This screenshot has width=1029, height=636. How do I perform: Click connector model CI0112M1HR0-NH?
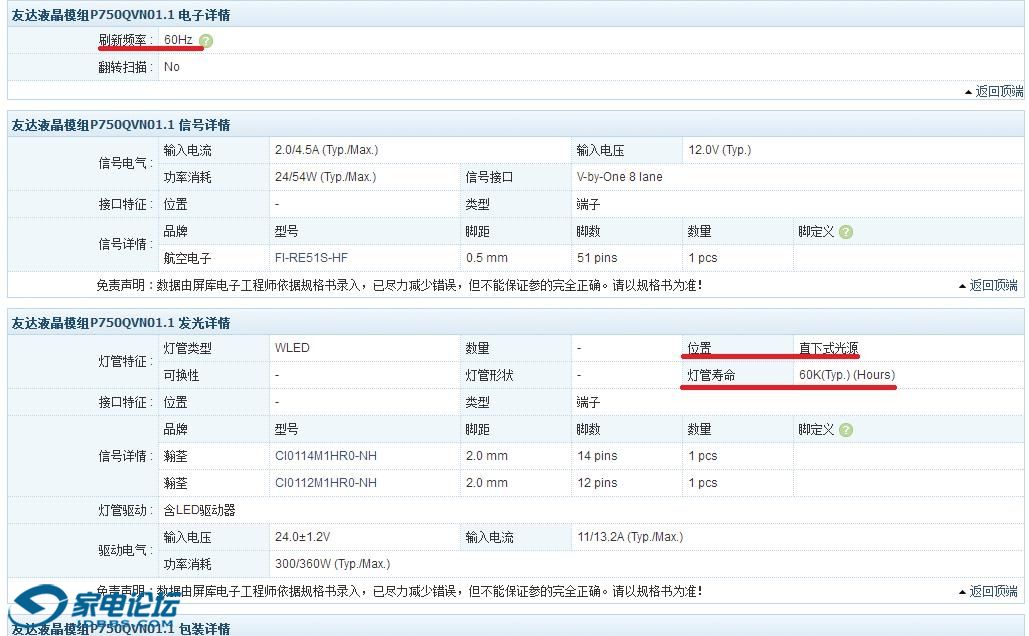click(325, 483)
